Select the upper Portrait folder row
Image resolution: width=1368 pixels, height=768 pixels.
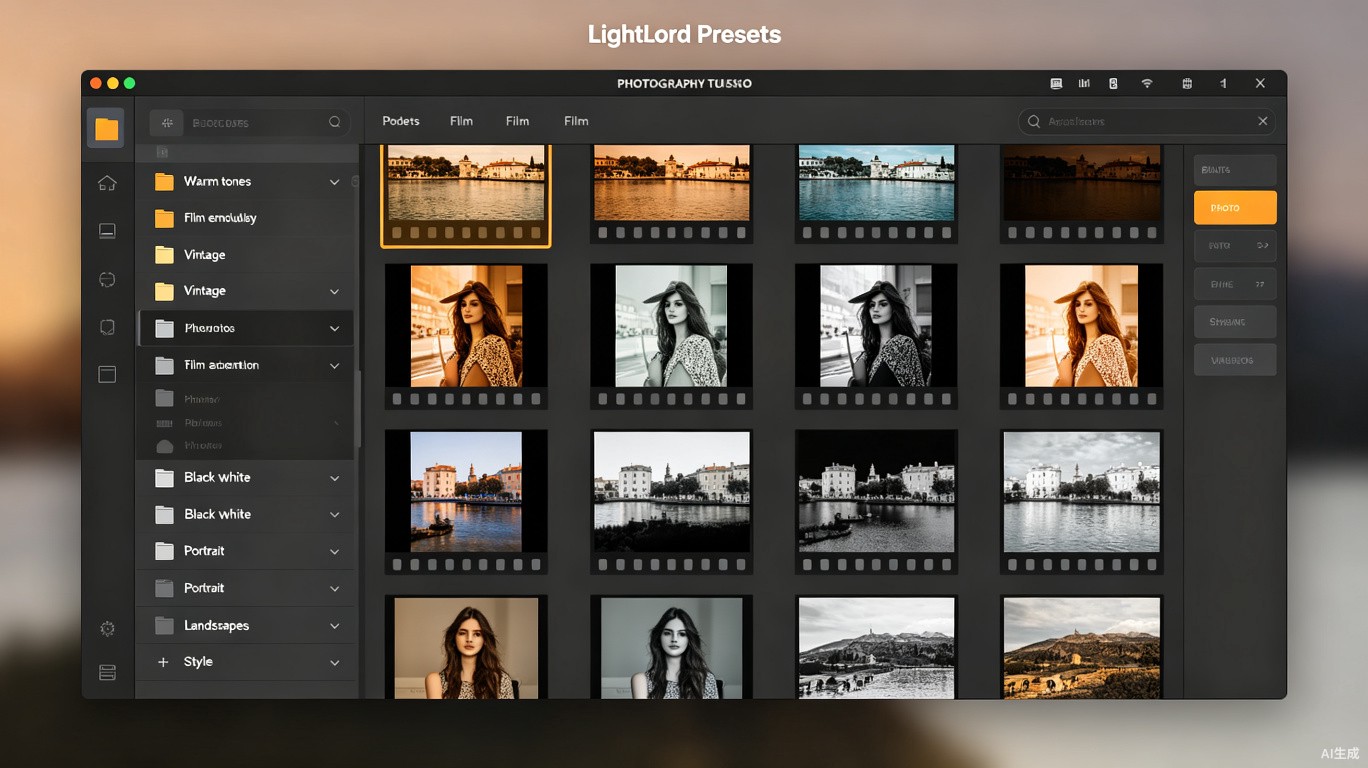(x=245, y=551)
